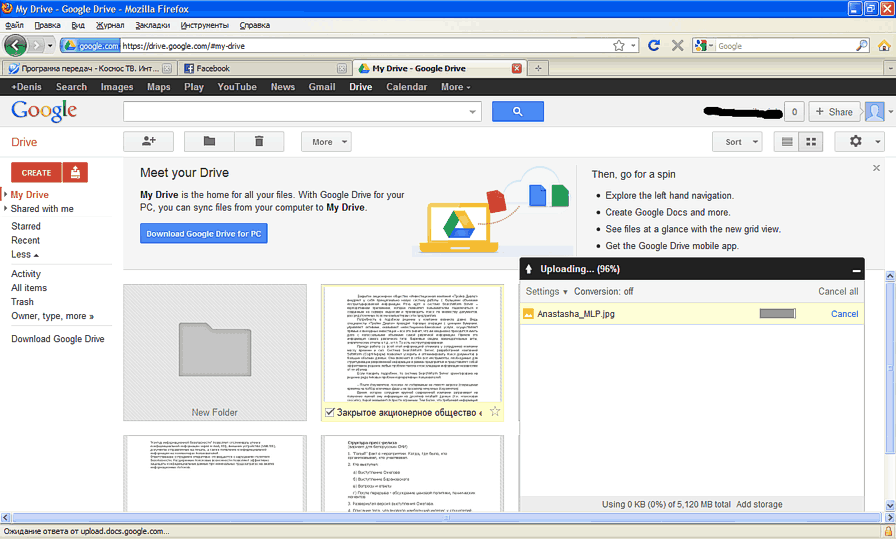Screen dimensions: 896x539
Task: Open the Recent section in sidebar
Action: [25, 240]
